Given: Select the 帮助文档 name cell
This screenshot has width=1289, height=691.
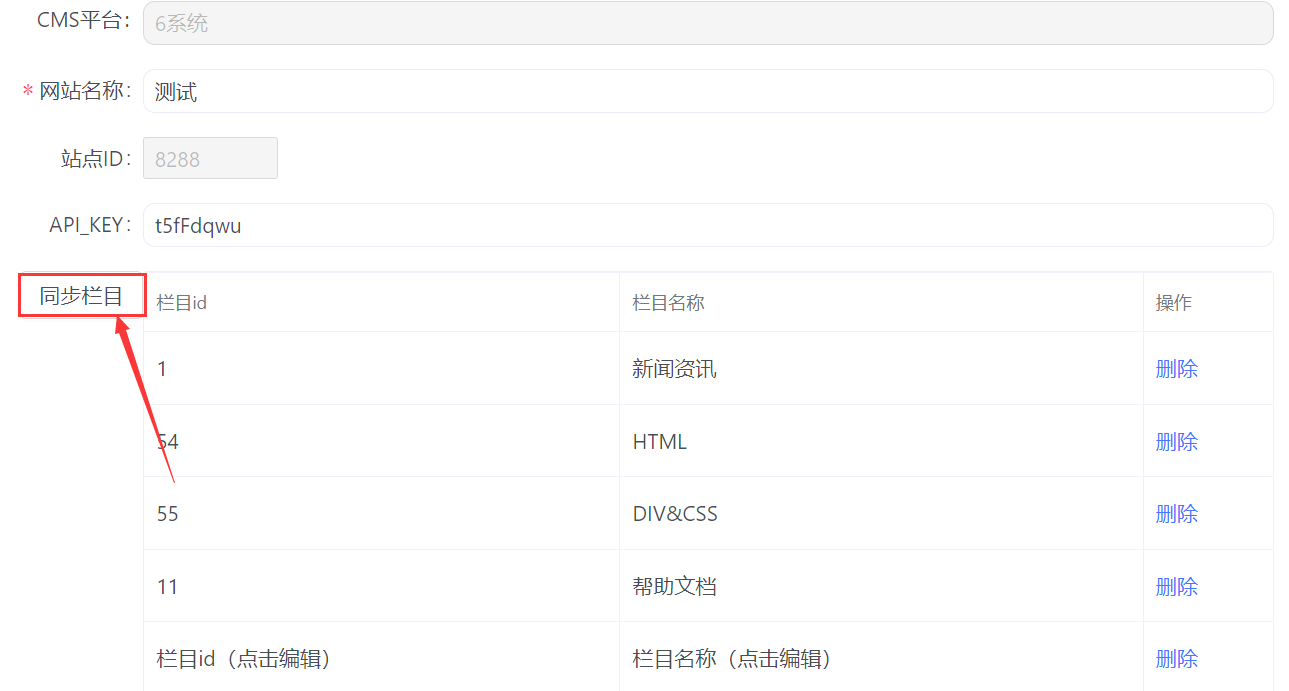Looking at the screenshot, I should pos(674,587).
